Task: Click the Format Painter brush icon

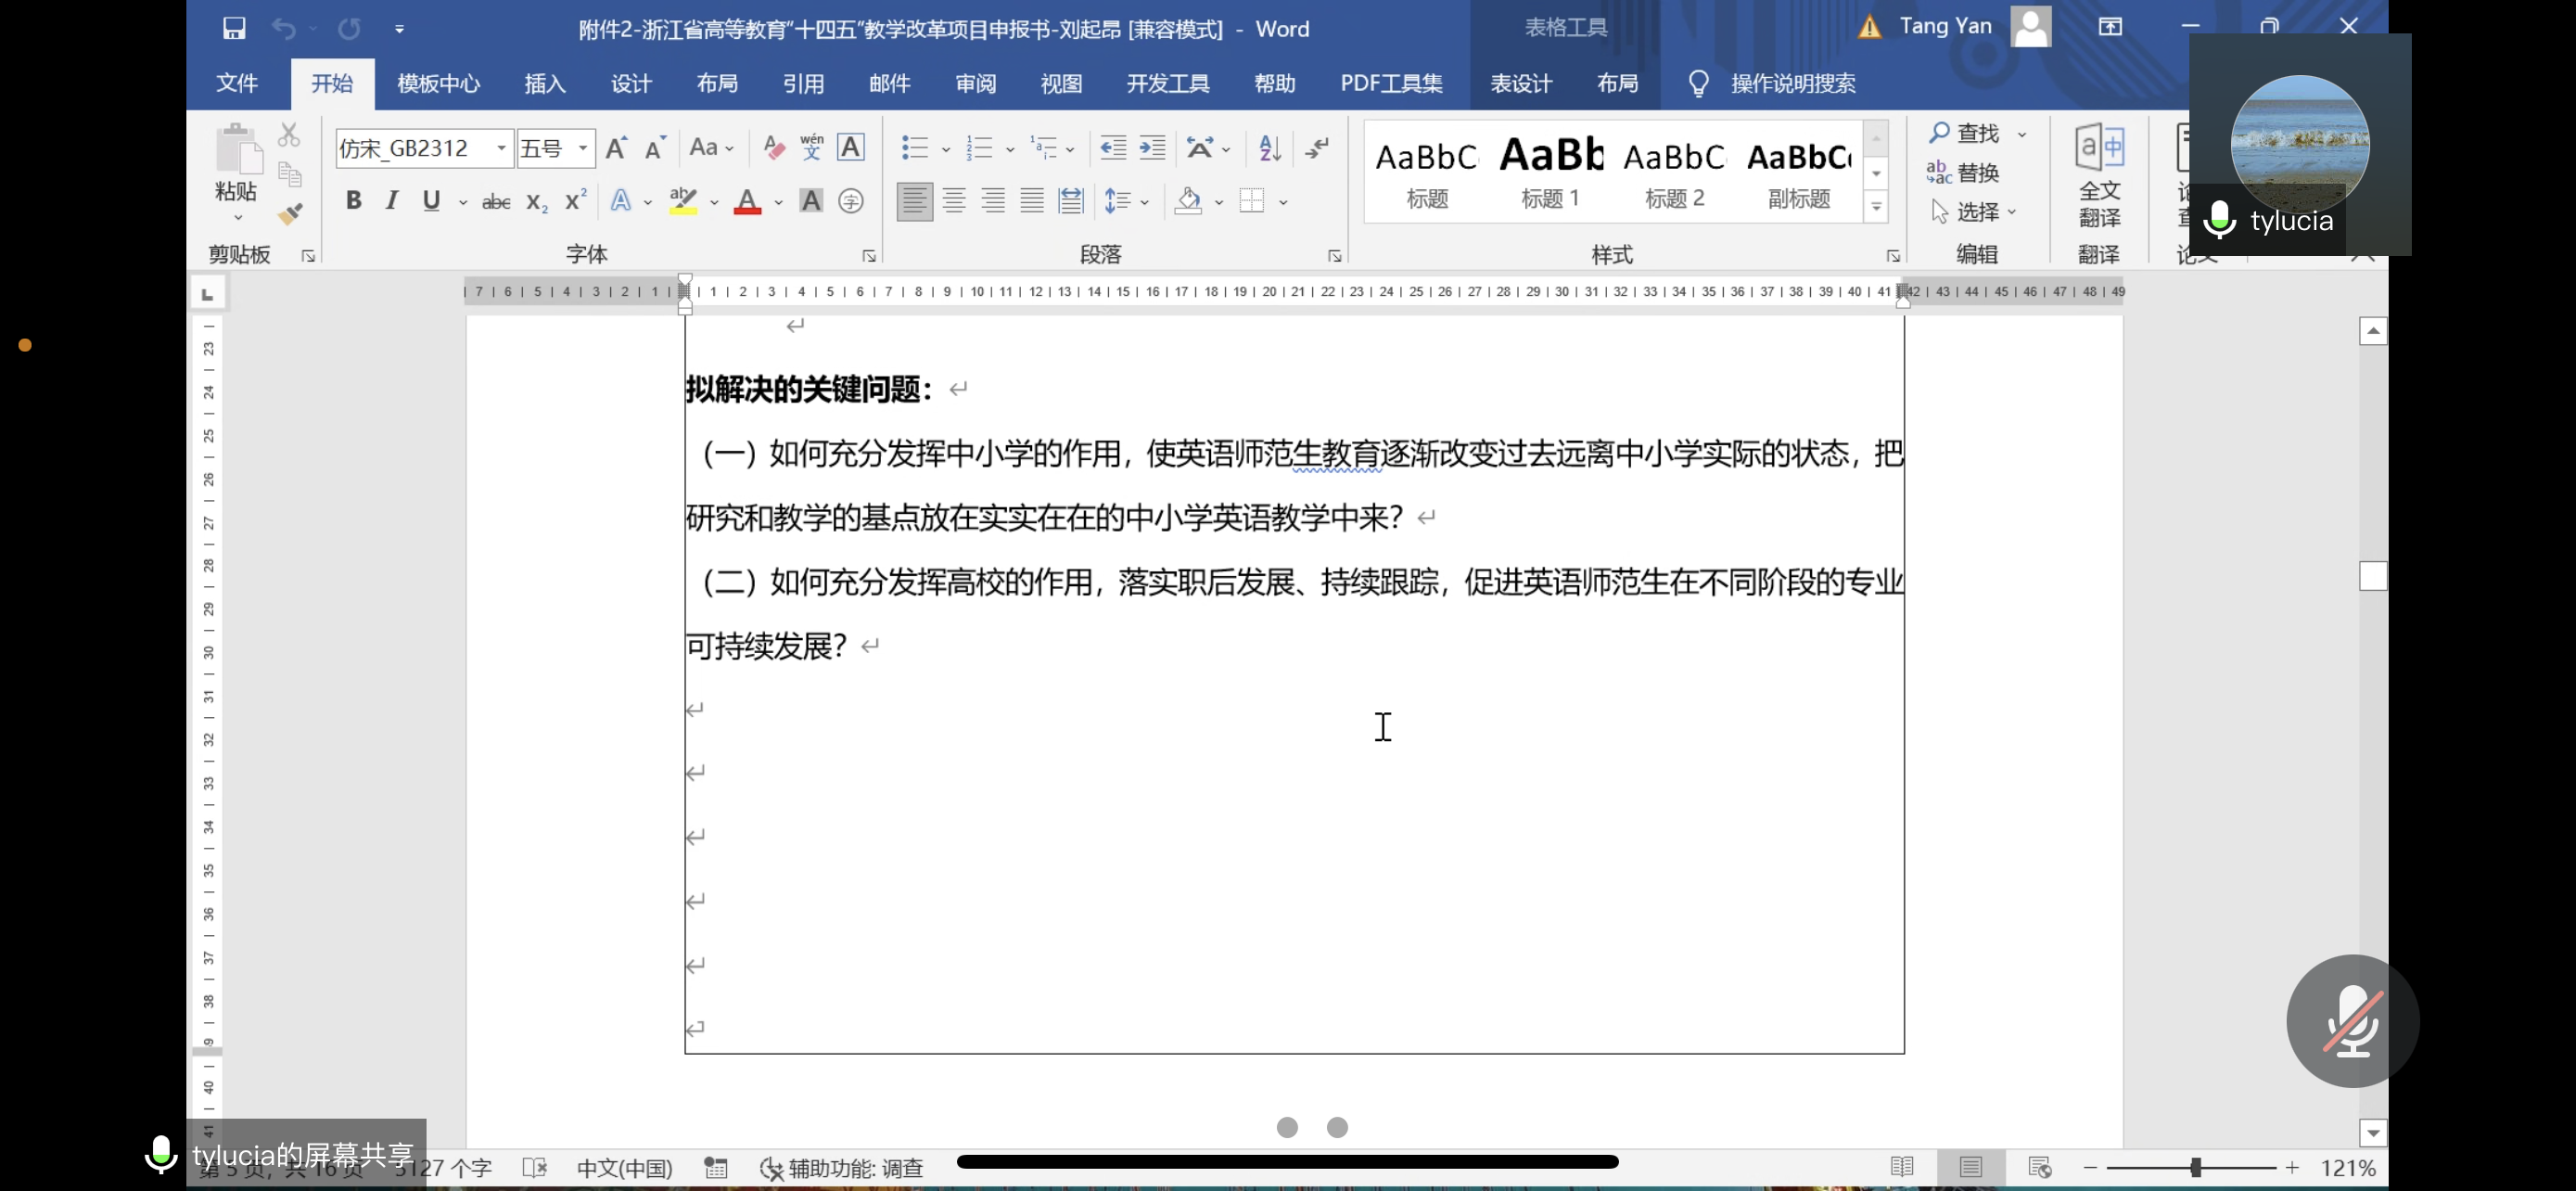Action: [x=291, y=215]
